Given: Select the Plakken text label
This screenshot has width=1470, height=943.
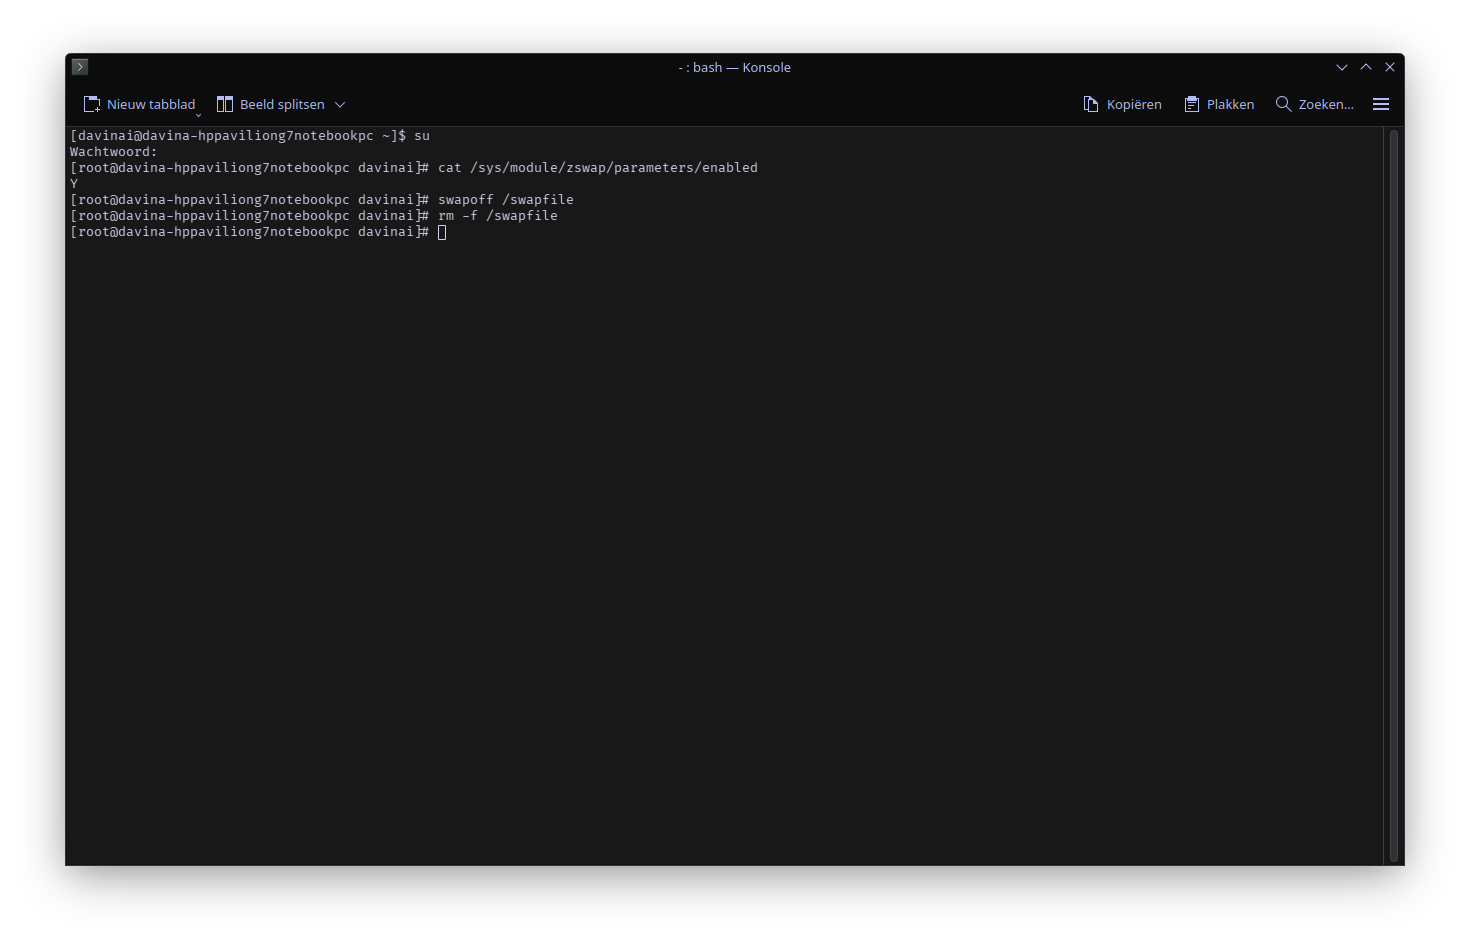Looking at the screenshot, I should pos(1230,104).
